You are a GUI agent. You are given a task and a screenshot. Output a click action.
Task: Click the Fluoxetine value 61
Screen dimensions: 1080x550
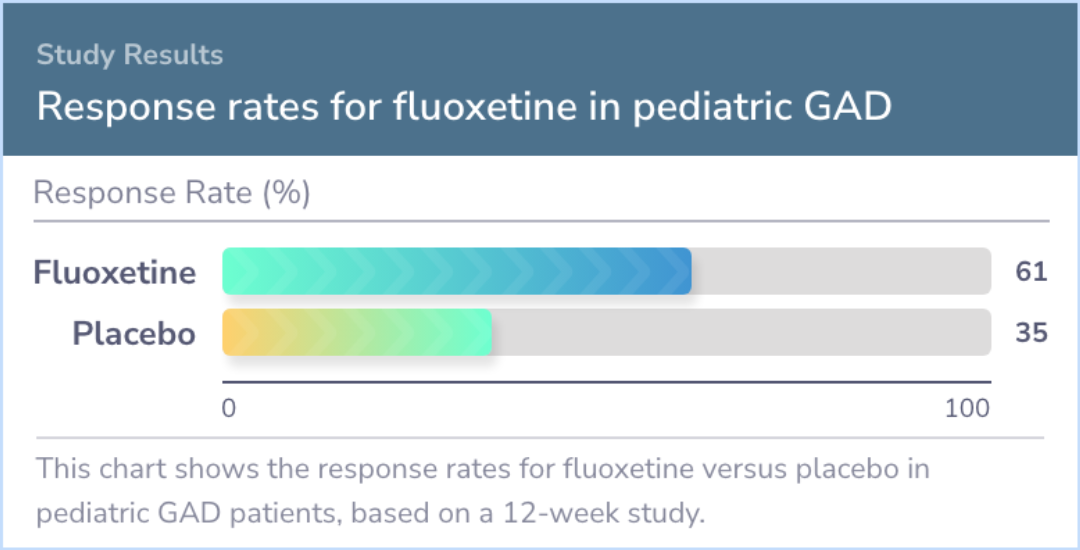tap(1031, 272)
